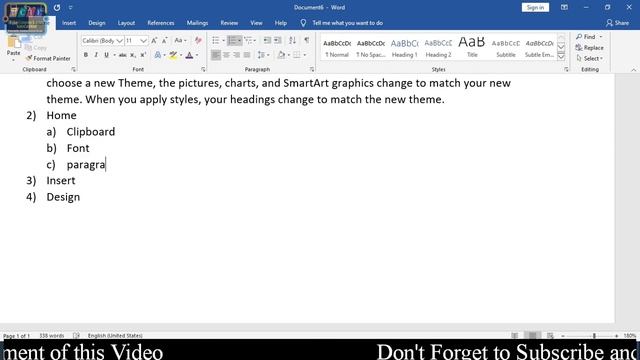Click the zoom out minus button
This screenshot has height=360, width=640.
click(x=563, y=336)
